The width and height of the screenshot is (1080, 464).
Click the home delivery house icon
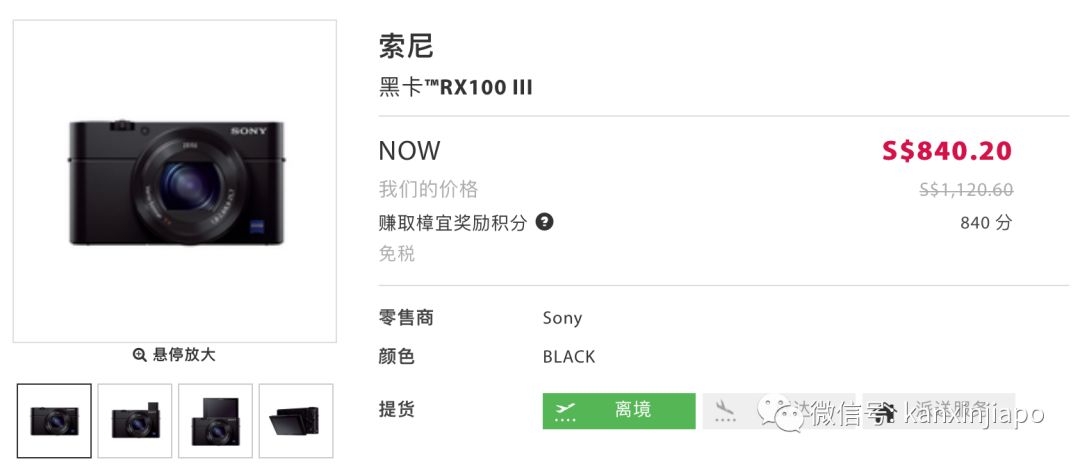tap(886, 410)
